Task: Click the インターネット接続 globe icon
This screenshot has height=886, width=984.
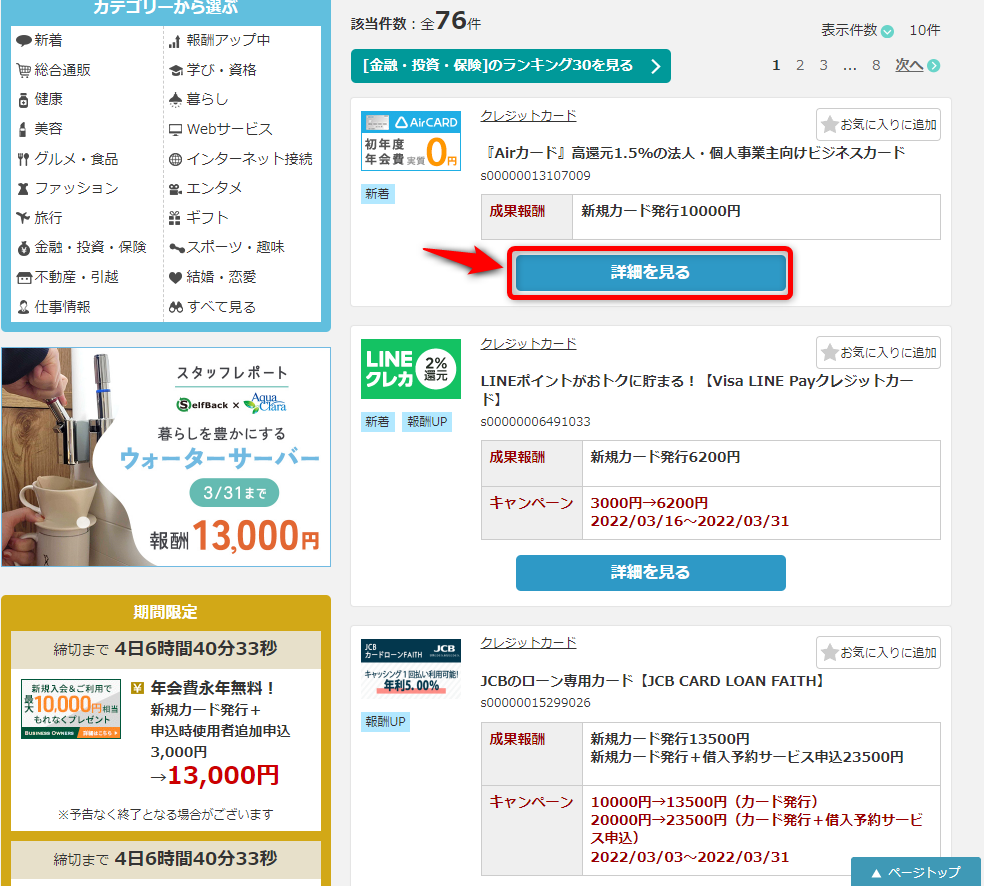Action: point(176,159)
